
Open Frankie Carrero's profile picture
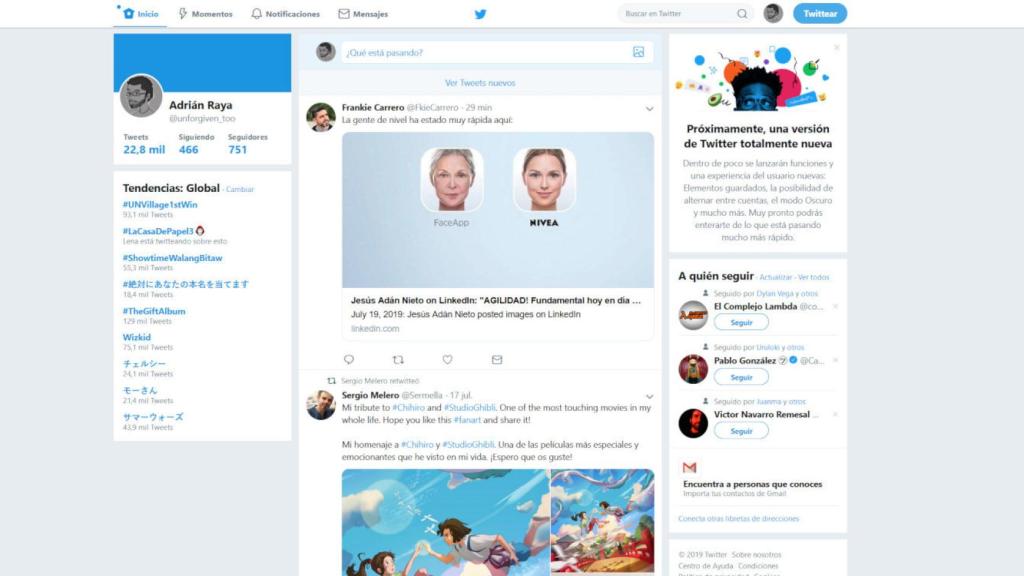(321, 117)
